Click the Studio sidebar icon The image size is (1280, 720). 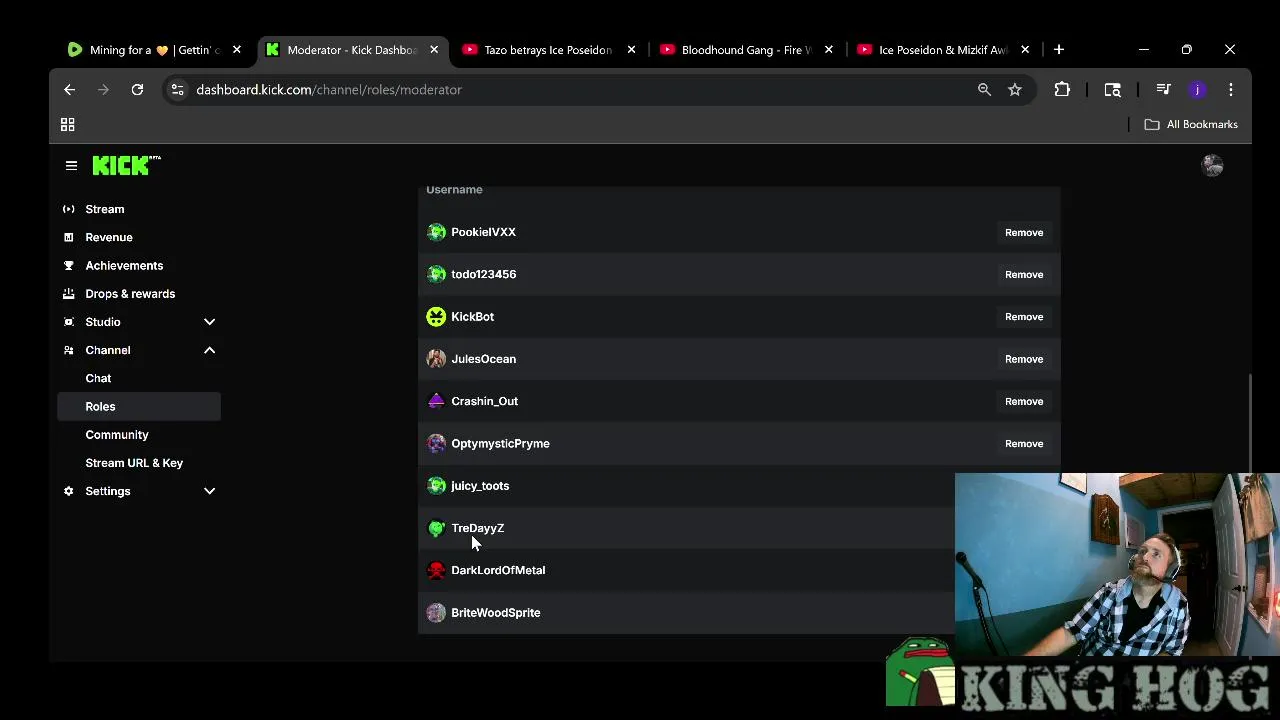[x=68, y=322]
